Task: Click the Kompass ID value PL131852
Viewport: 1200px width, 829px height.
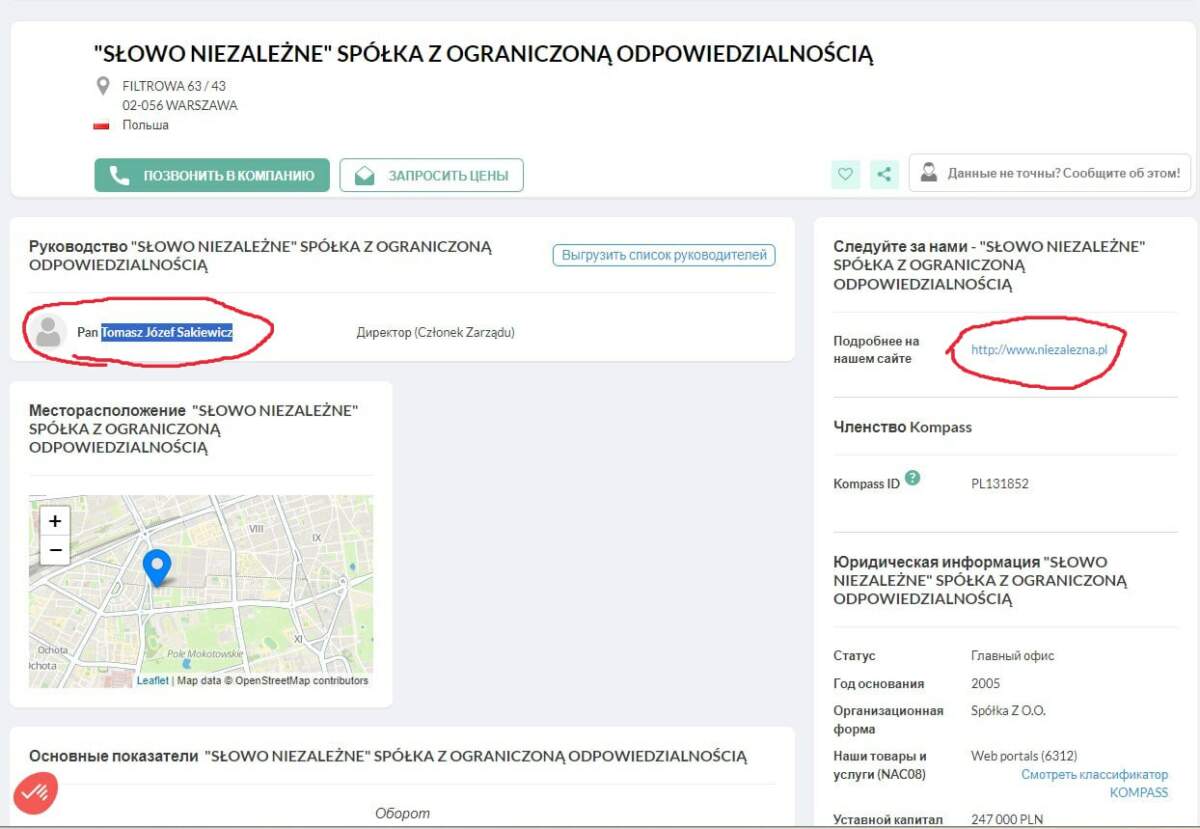Action: (1000, 484)
